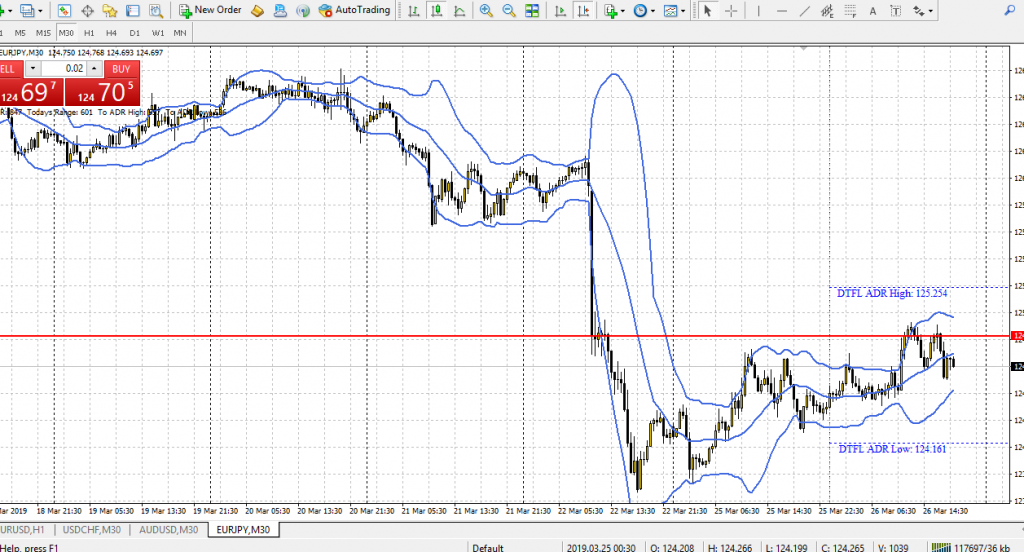Open the Data Window crosshair-target icon
1024x552 pixels.
(87, 10)
